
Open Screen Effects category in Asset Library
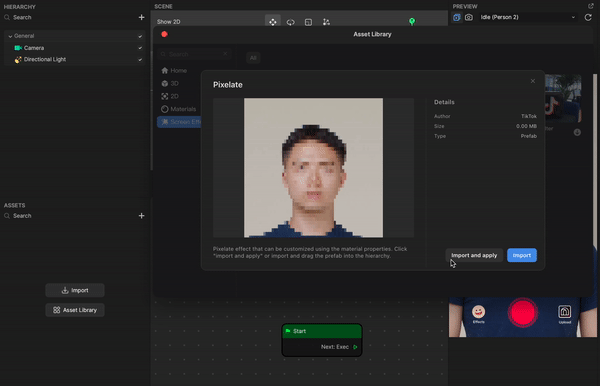(x=179, y=122)
